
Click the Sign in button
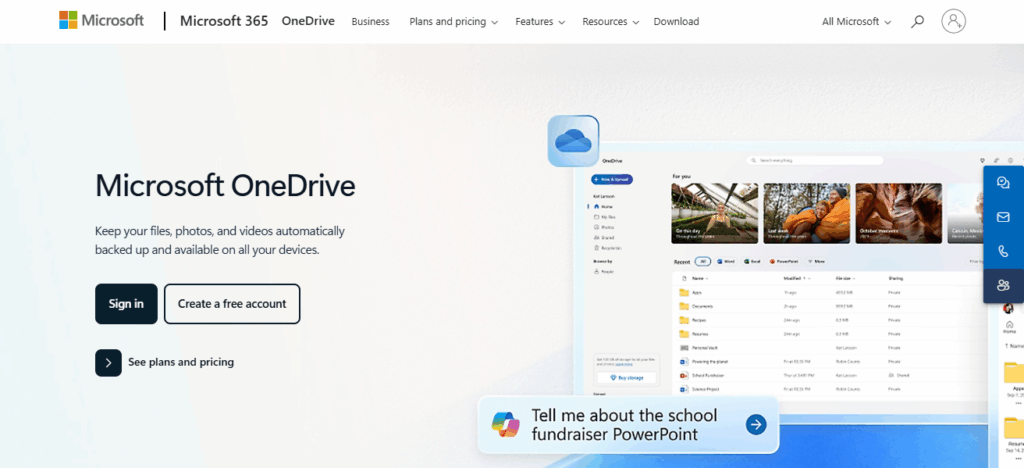click(126, 304)
